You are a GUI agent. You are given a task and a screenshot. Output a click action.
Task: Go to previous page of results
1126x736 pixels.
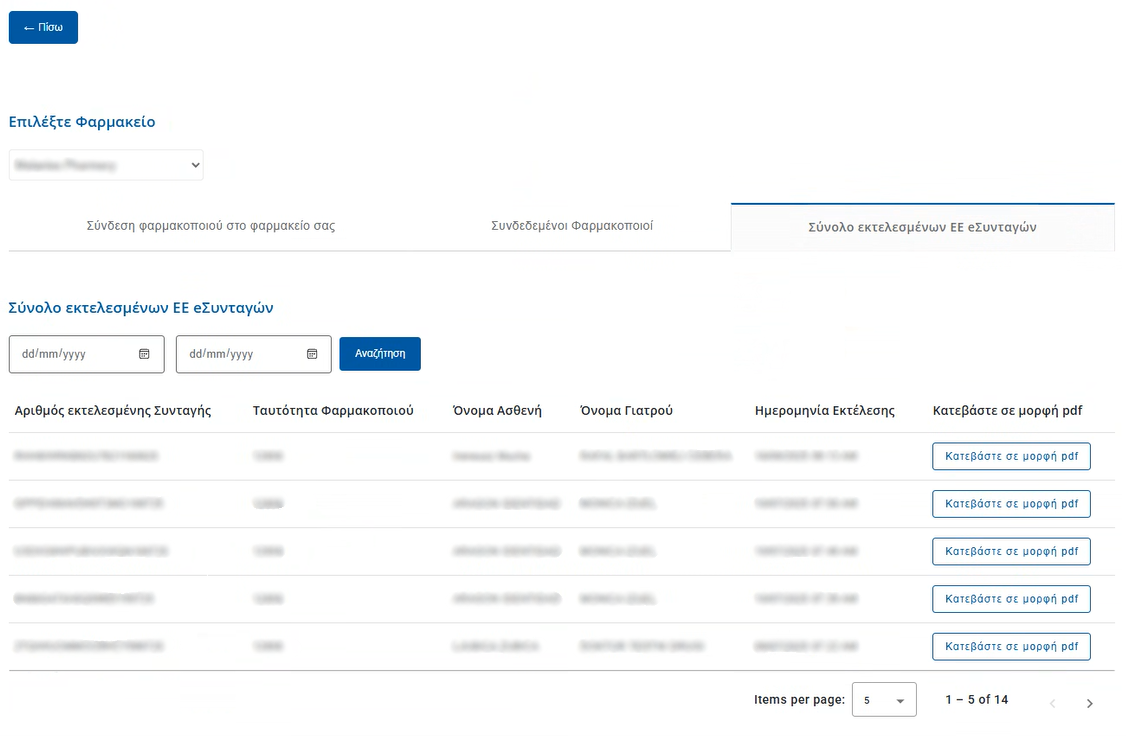coord(1052,703)
